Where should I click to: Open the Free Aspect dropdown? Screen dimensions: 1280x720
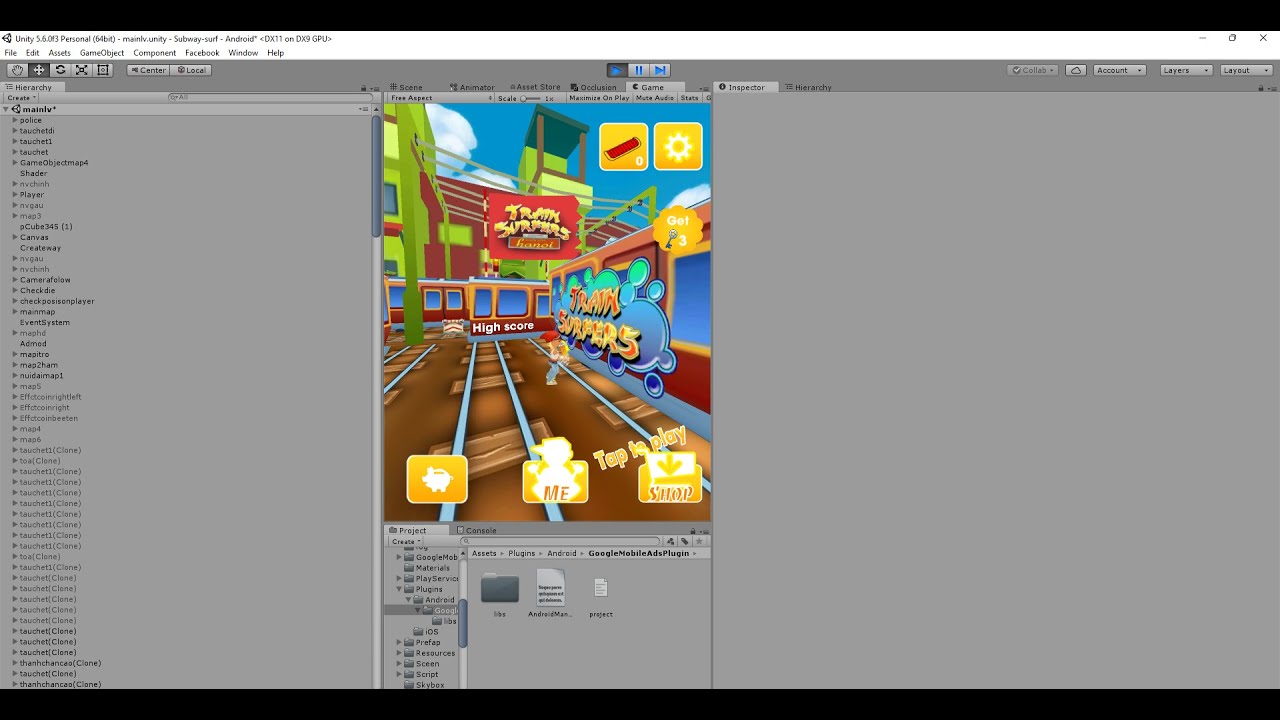click(441, 98)
